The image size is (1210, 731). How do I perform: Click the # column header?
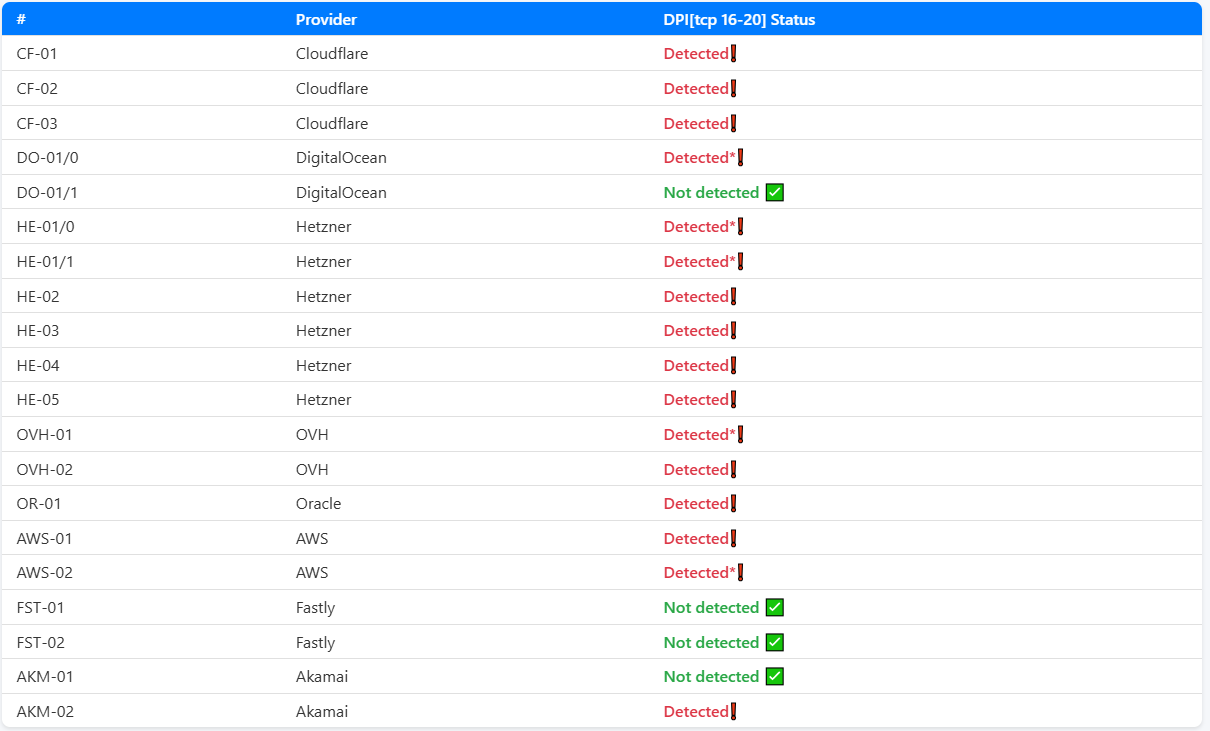point(21,19)
